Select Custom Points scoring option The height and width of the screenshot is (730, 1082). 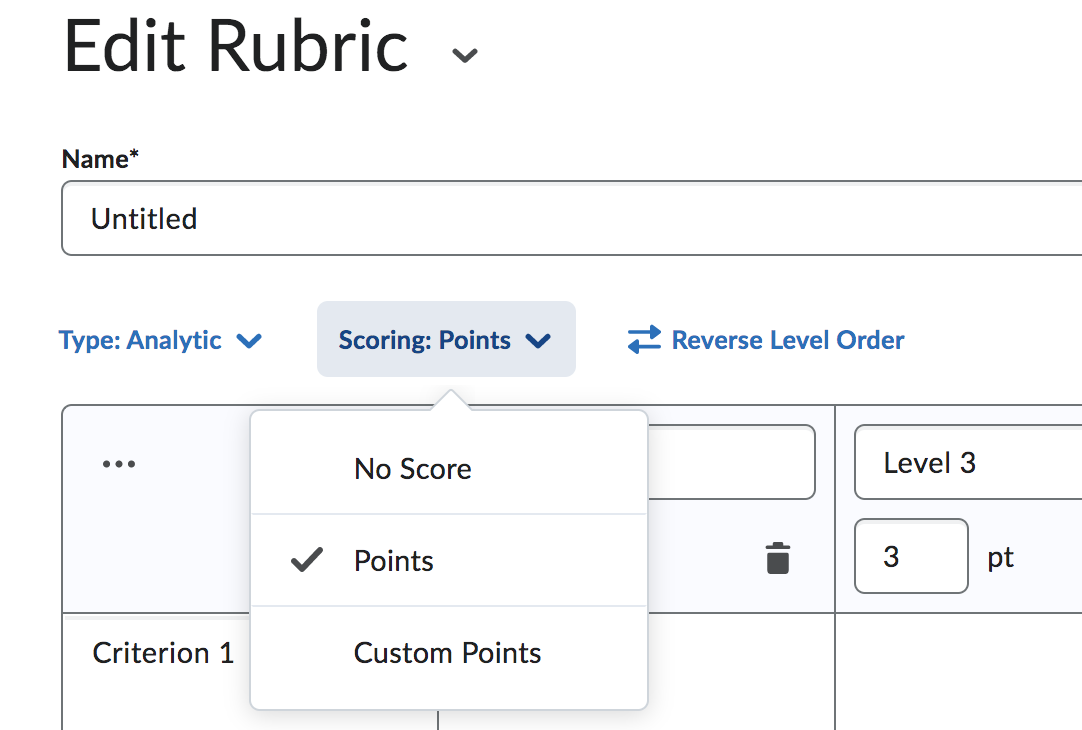click(447, 653)
